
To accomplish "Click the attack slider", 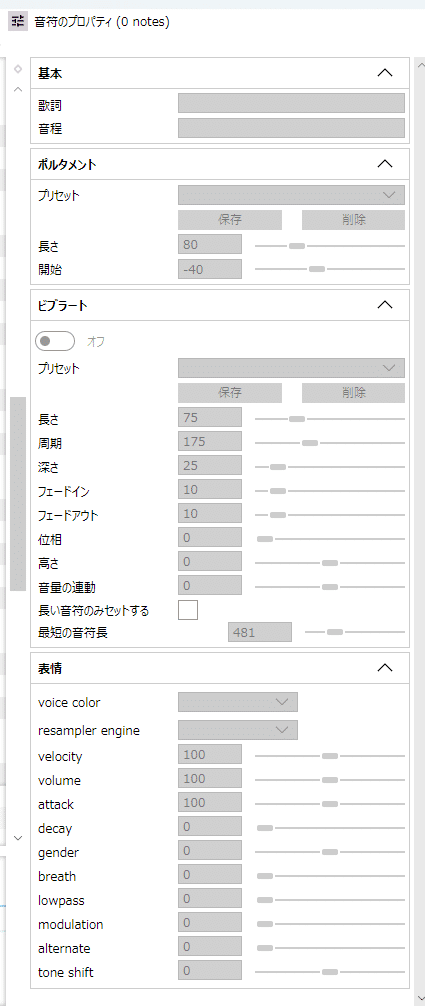I will 330,803.
